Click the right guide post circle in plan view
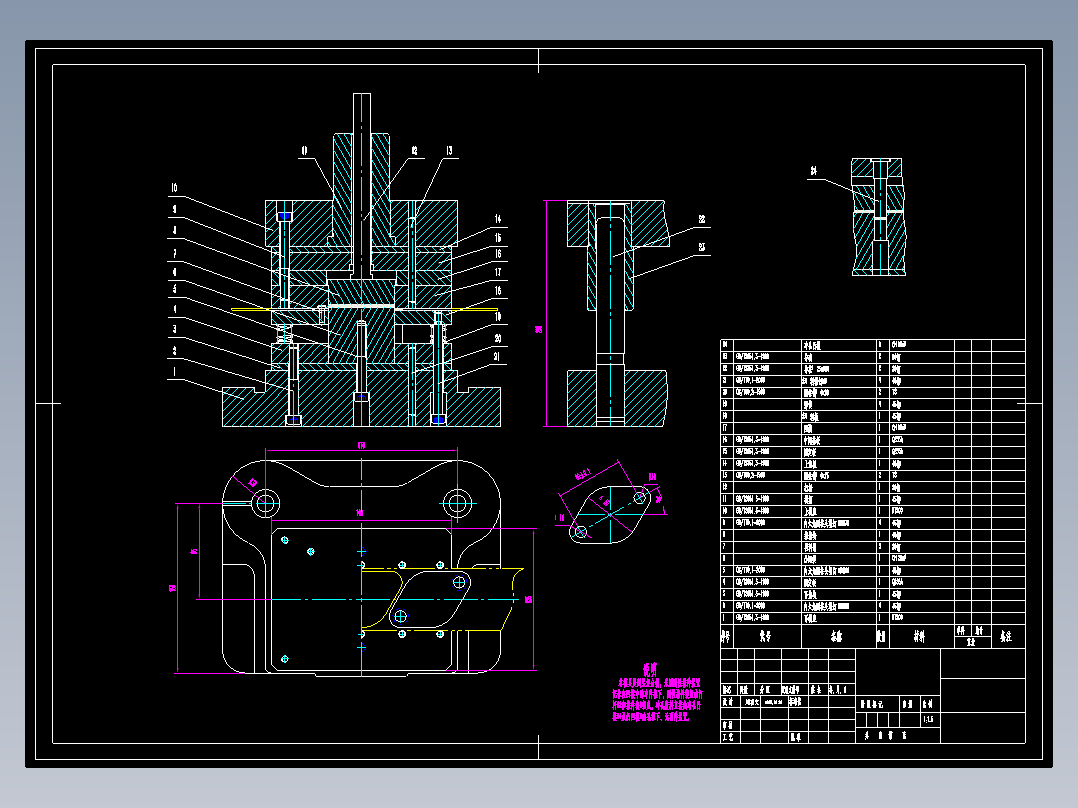The image size is (1078, 808). 457,503
